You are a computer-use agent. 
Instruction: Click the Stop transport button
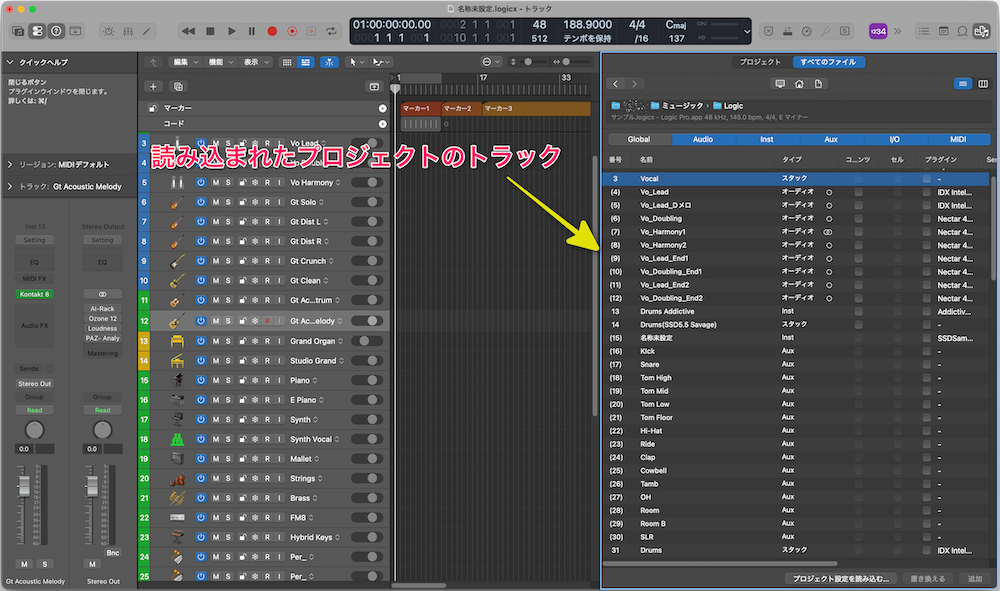210,31
